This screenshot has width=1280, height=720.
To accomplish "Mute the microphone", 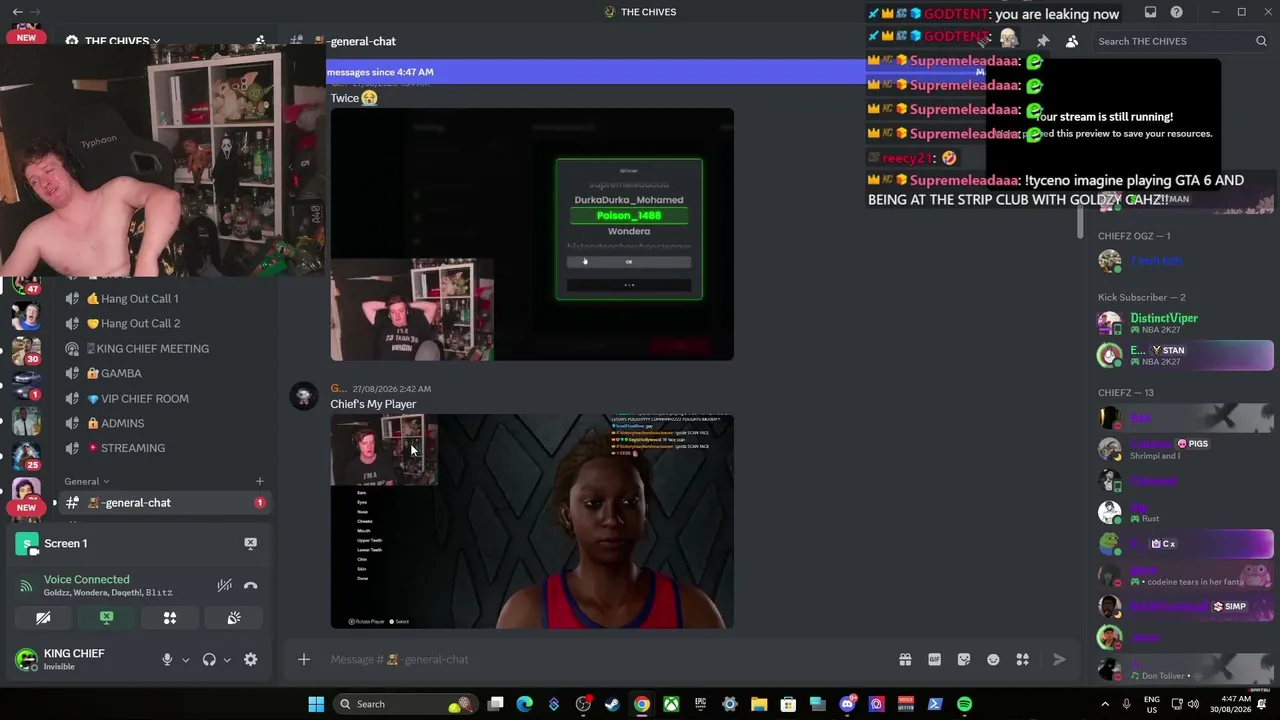I will pos(167,660).
